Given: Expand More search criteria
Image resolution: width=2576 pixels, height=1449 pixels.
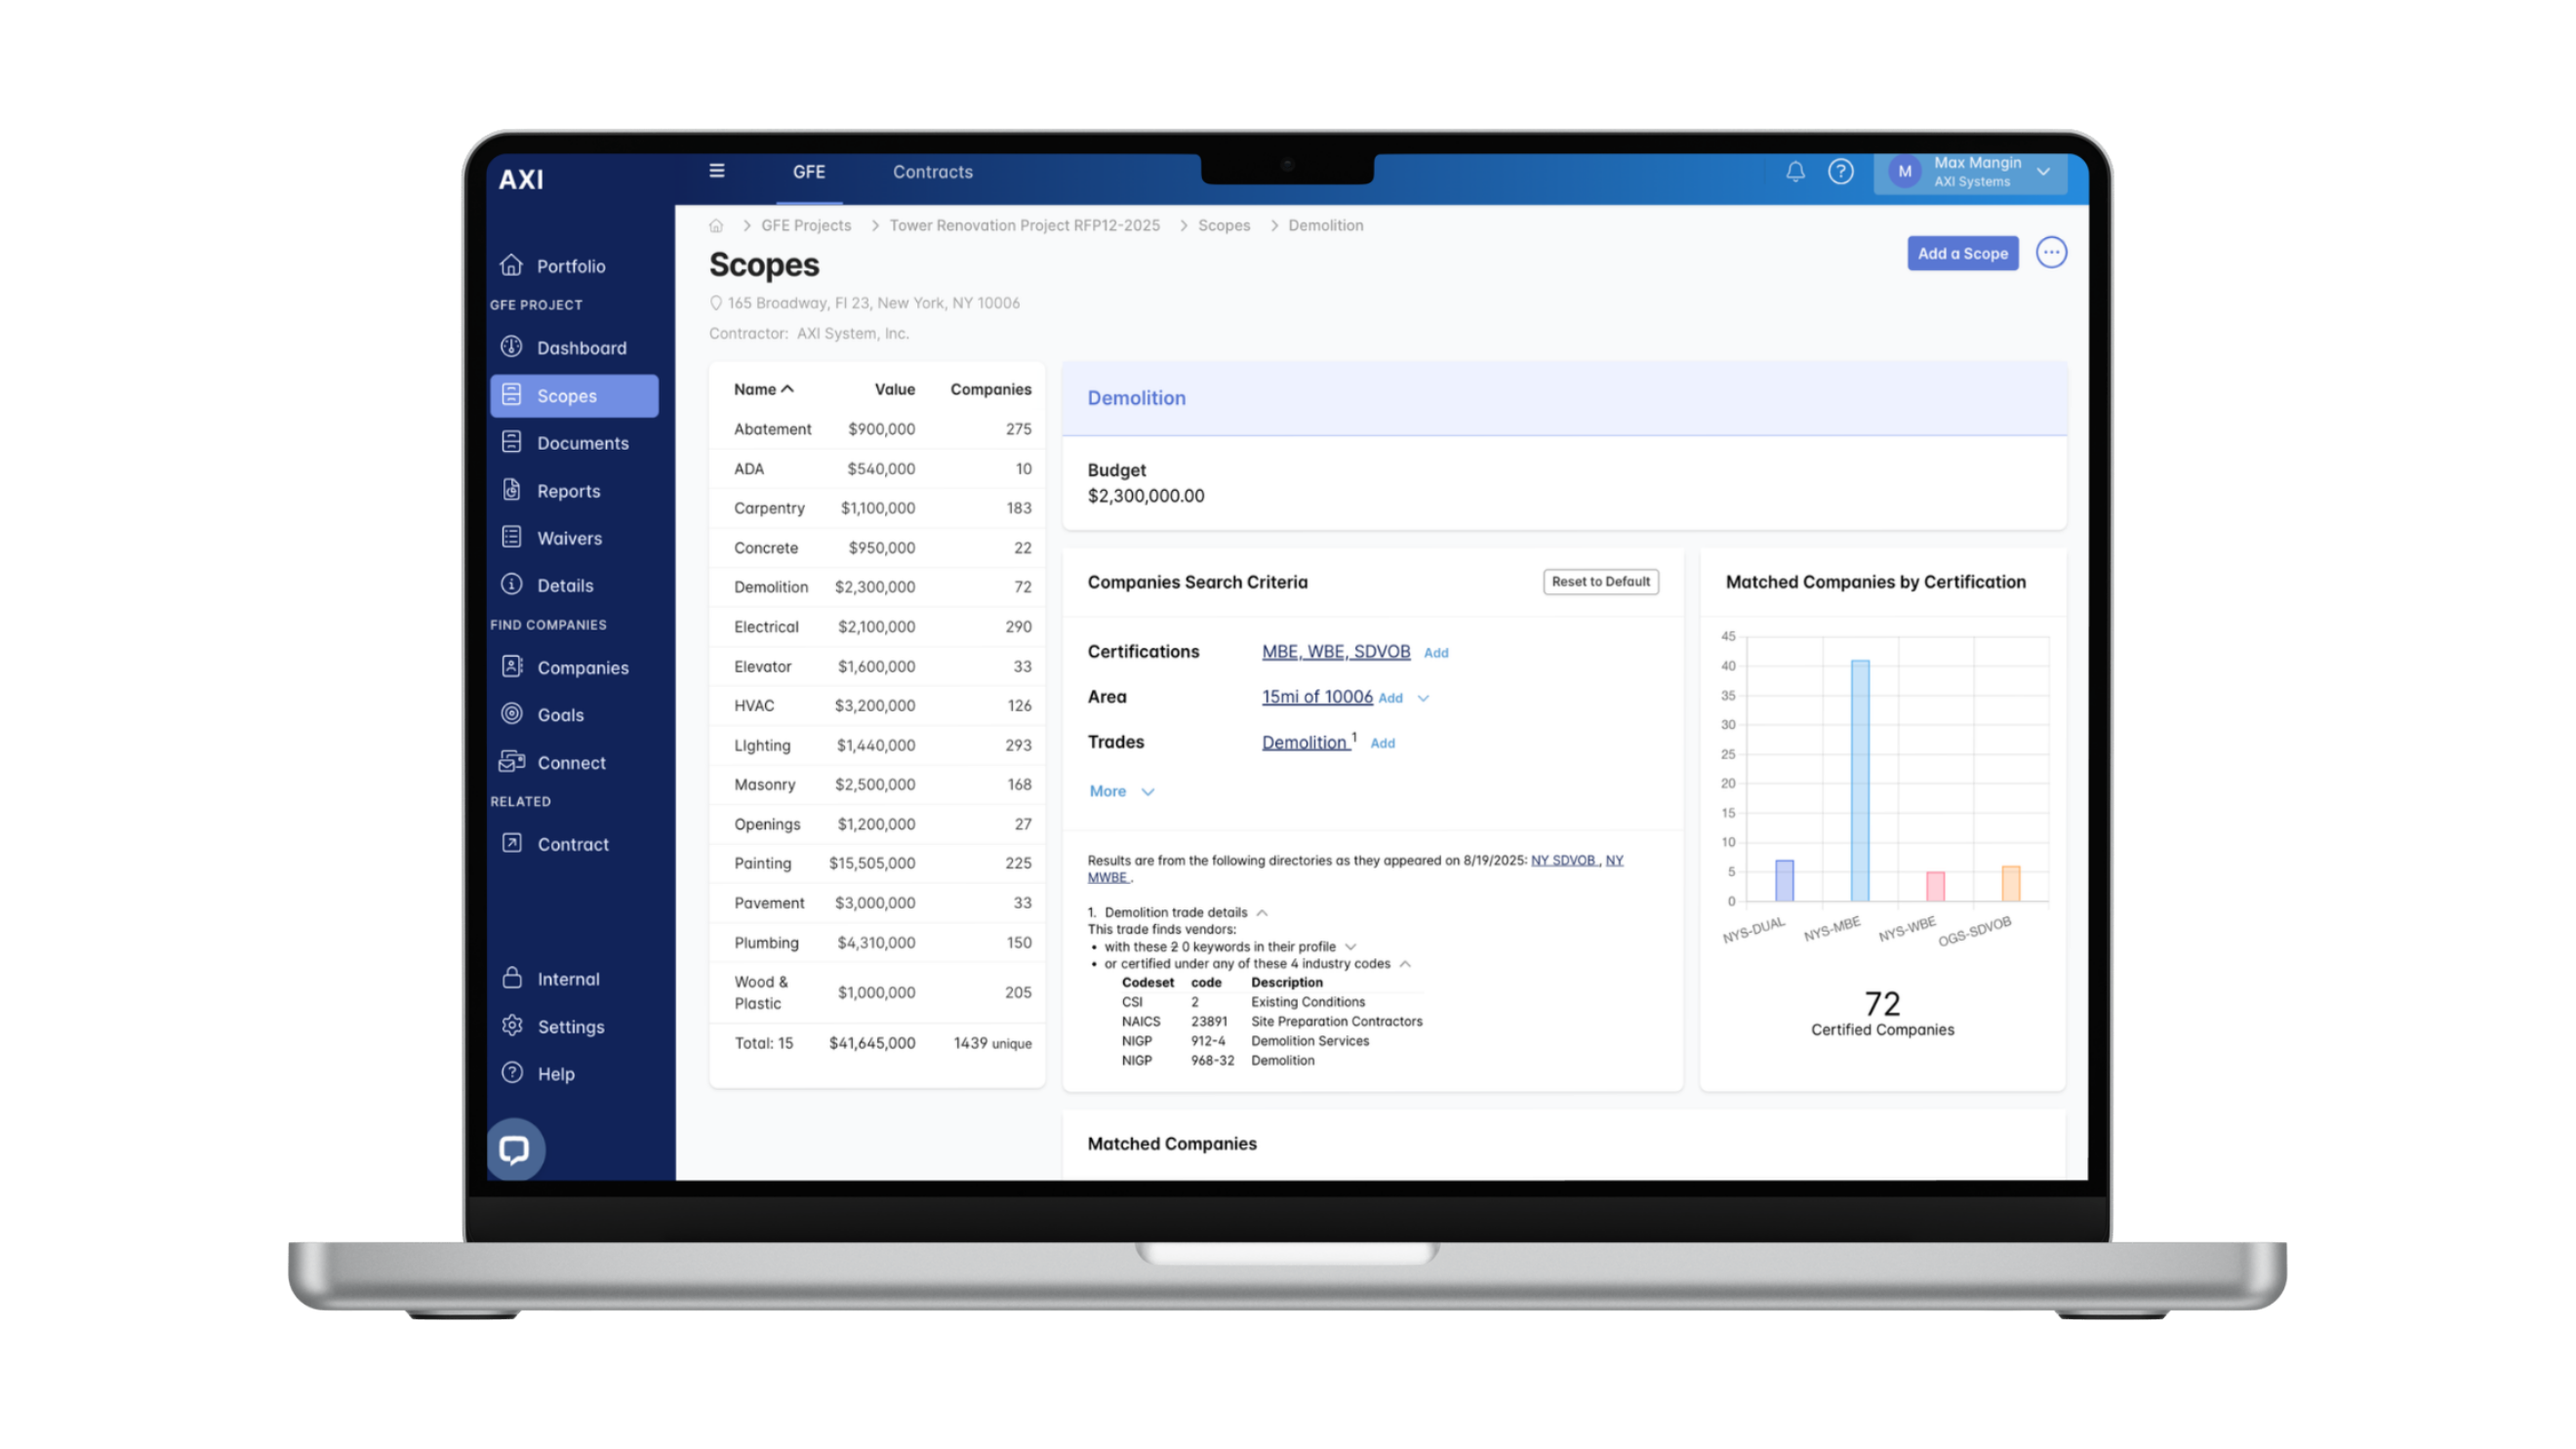Looking at the screenshot, I should pos(1121,791).
